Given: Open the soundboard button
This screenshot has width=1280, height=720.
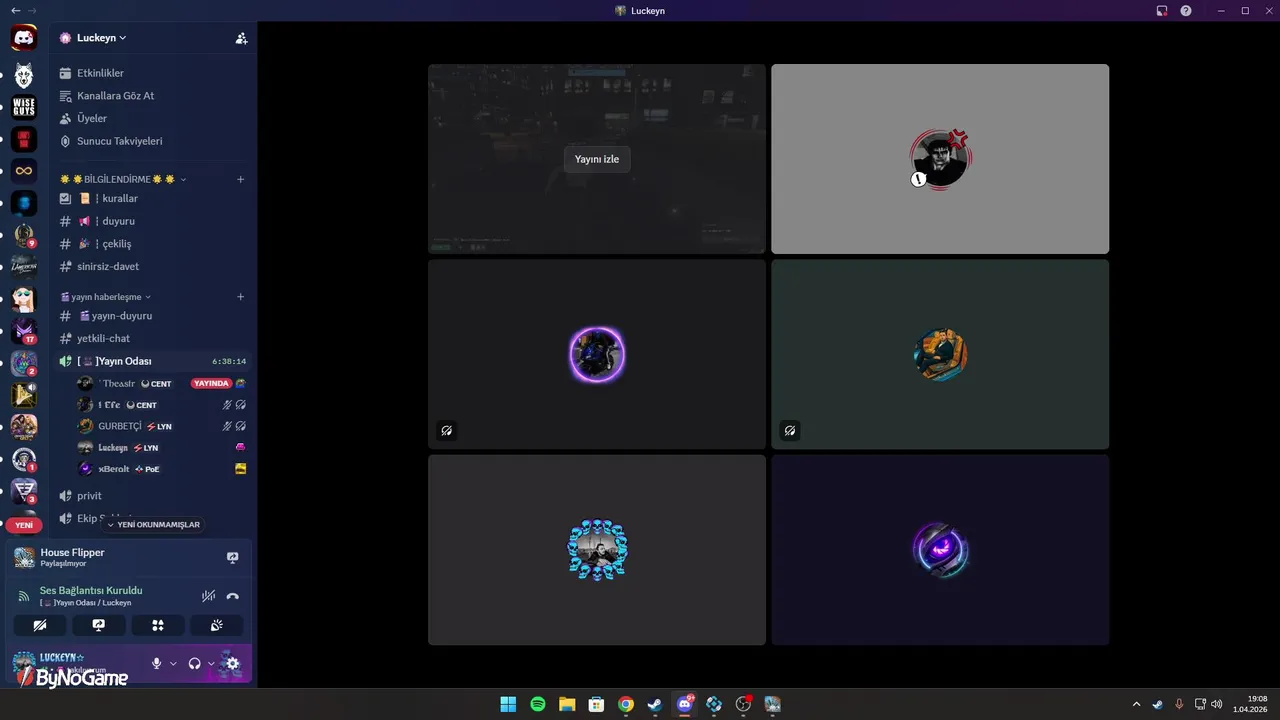Looking at the screenshot, I should 216,625.
